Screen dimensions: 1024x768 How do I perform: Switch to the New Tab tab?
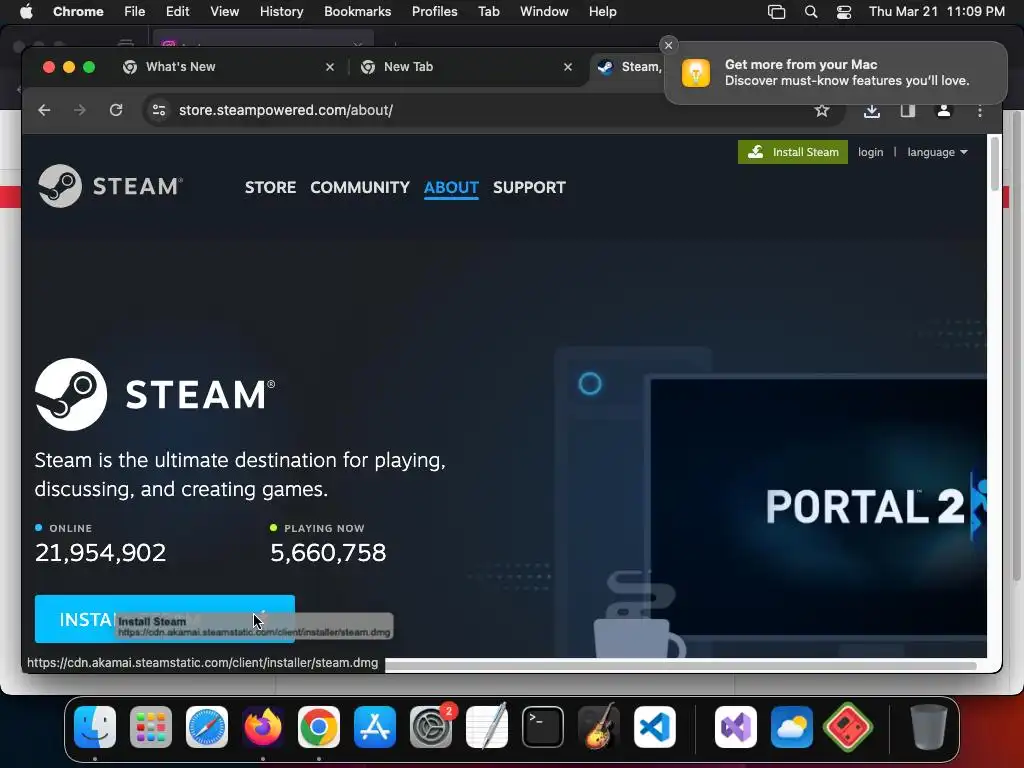(x=467, y=67)
